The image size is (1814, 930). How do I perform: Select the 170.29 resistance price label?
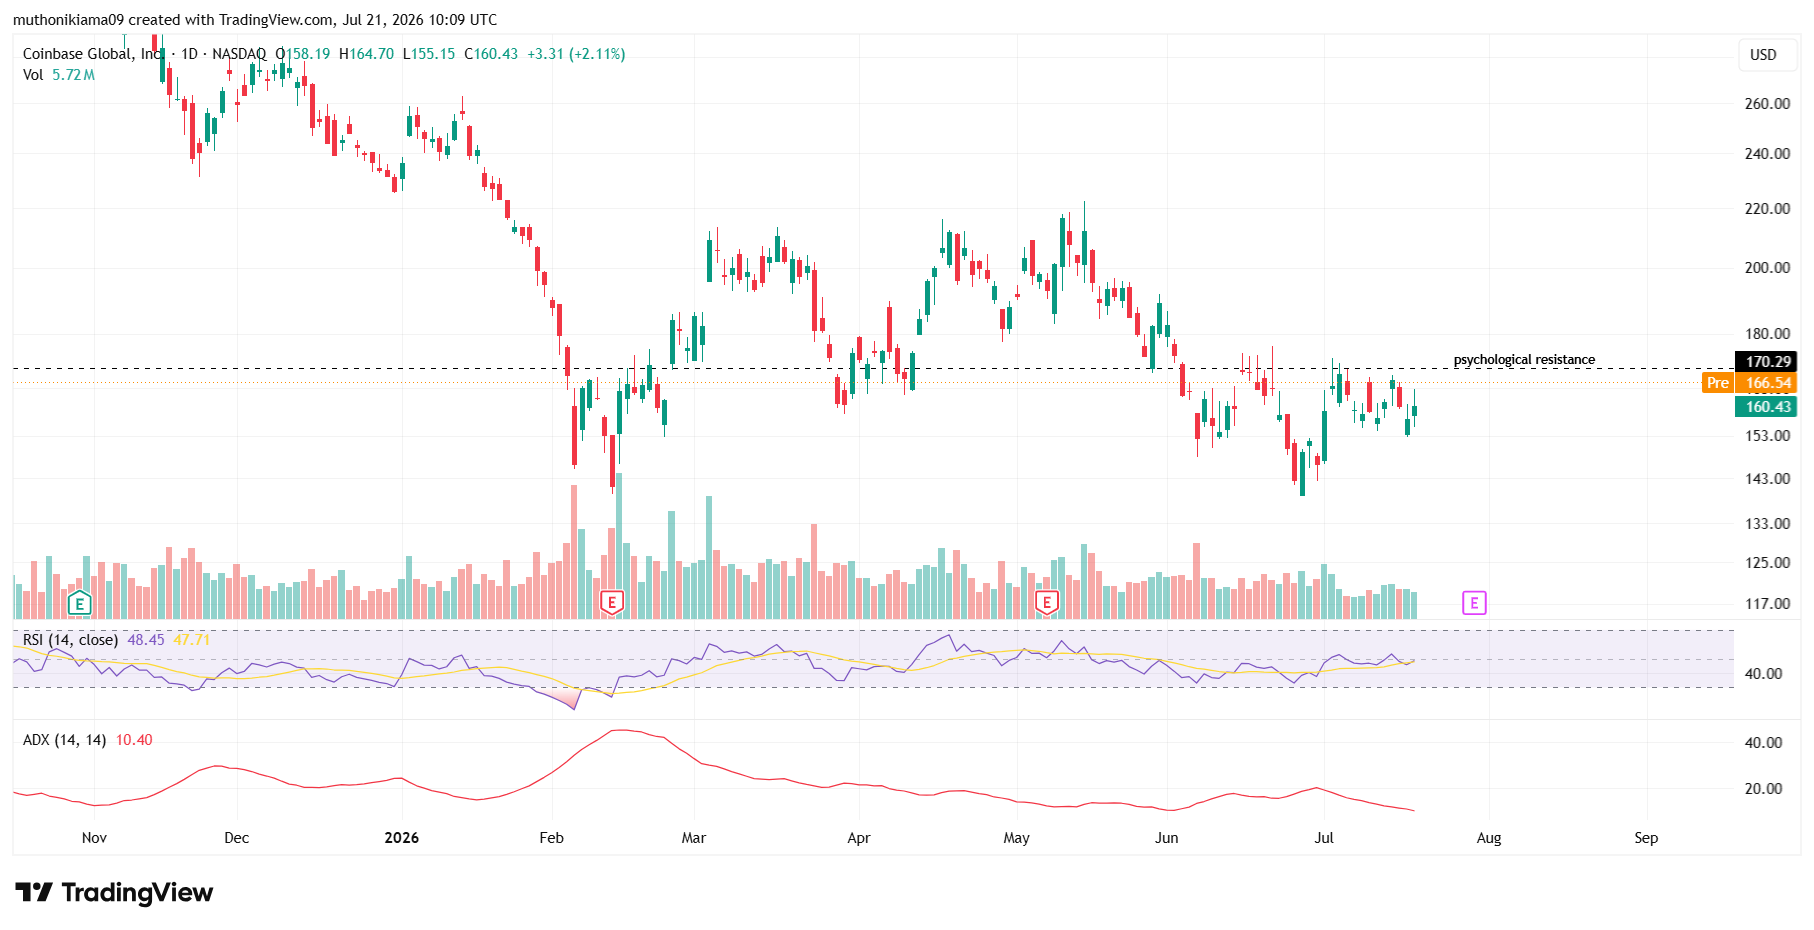click(x=1767, y=362)
